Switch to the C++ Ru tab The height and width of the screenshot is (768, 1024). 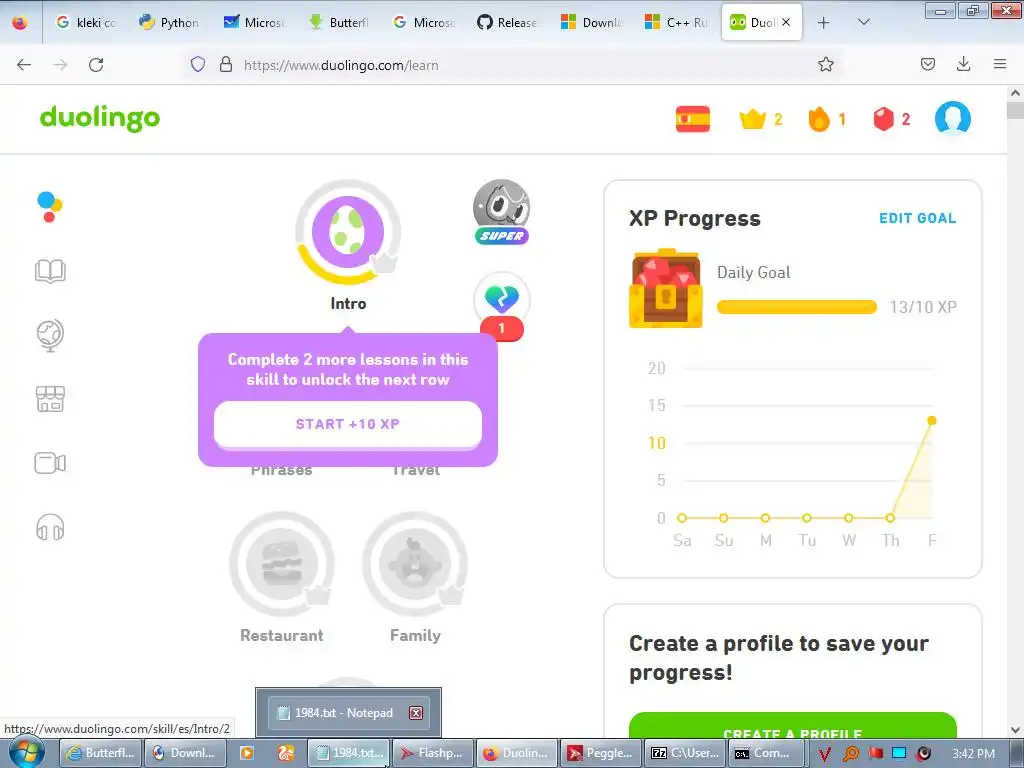[676, 22]
